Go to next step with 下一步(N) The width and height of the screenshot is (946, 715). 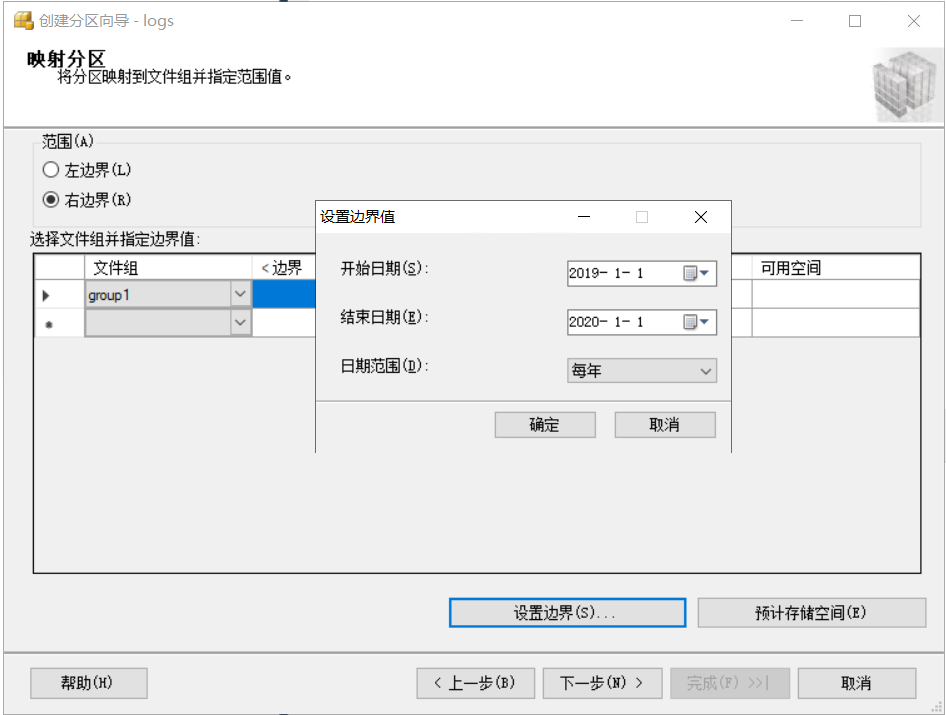point(602,683)
